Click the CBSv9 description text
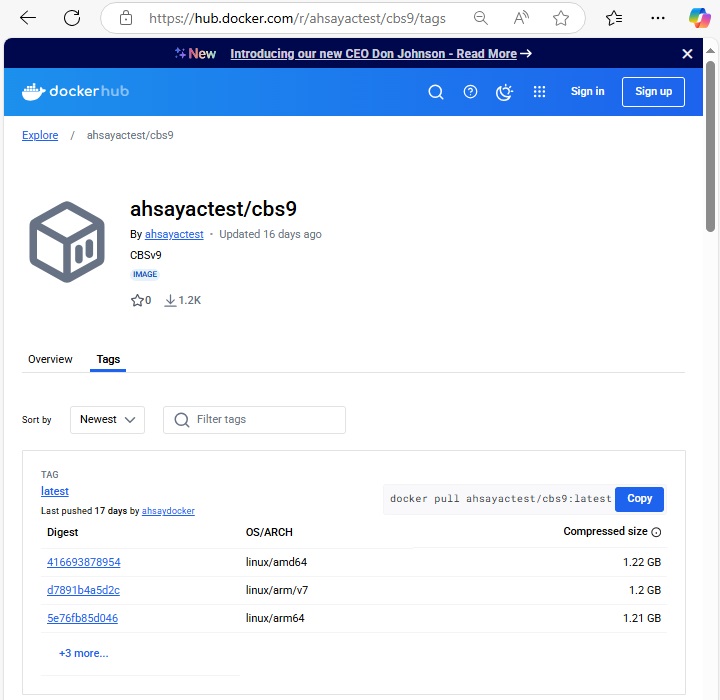The width and height of the screenshot is (720, 700). point(146,255)
